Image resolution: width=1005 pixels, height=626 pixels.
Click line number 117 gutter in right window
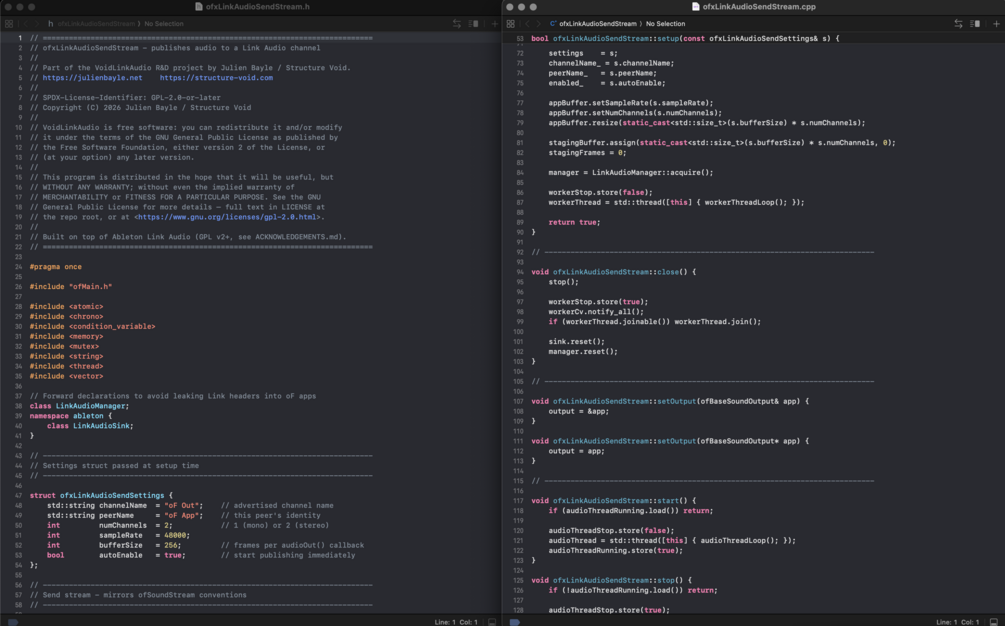[519, 500]
